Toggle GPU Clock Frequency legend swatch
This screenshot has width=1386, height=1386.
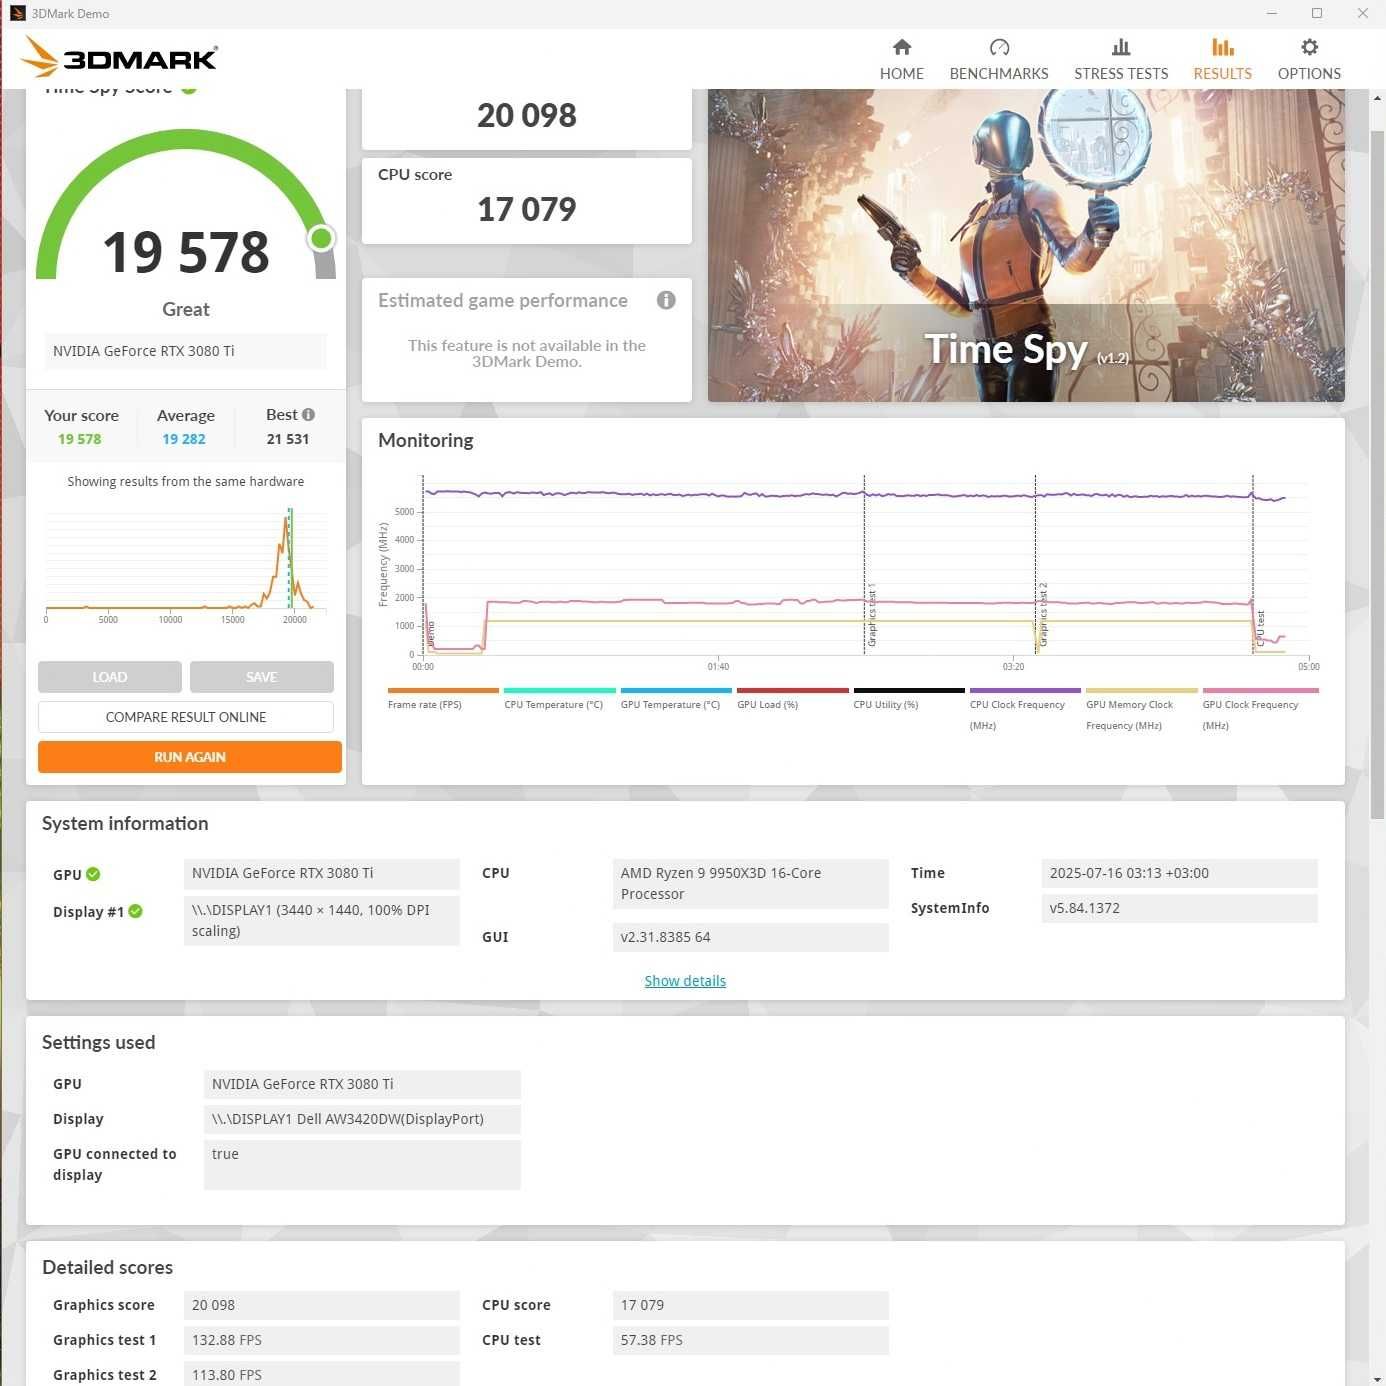point(1261,690)
